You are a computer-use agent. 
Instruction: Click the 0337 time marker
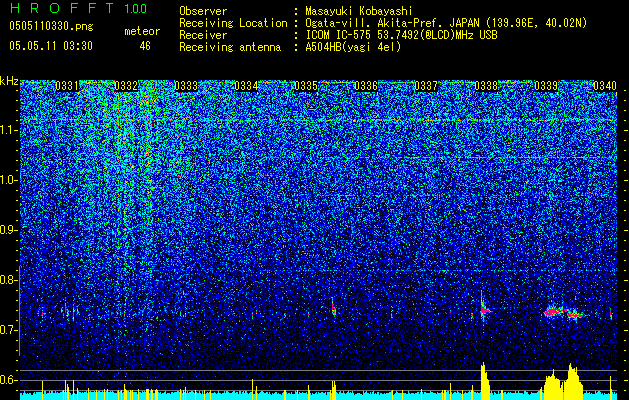[426, 86]
